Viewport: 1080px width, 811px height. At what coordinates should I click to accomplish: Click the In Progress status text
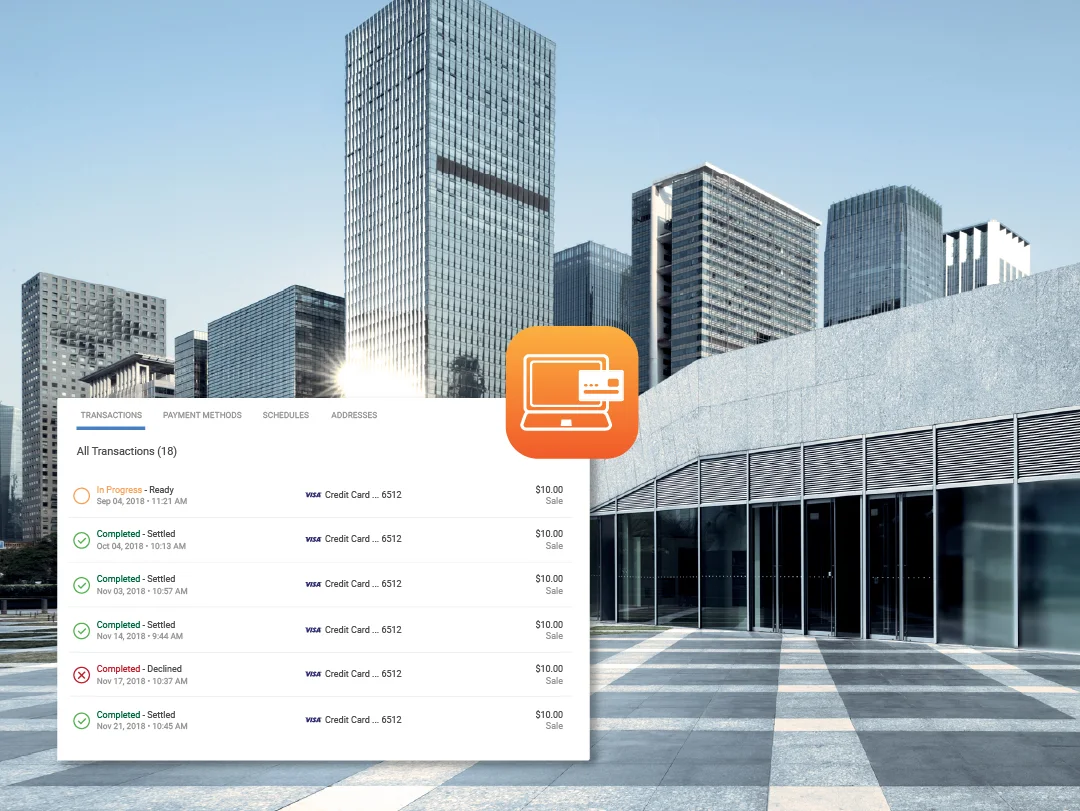[x=121, y=489]
